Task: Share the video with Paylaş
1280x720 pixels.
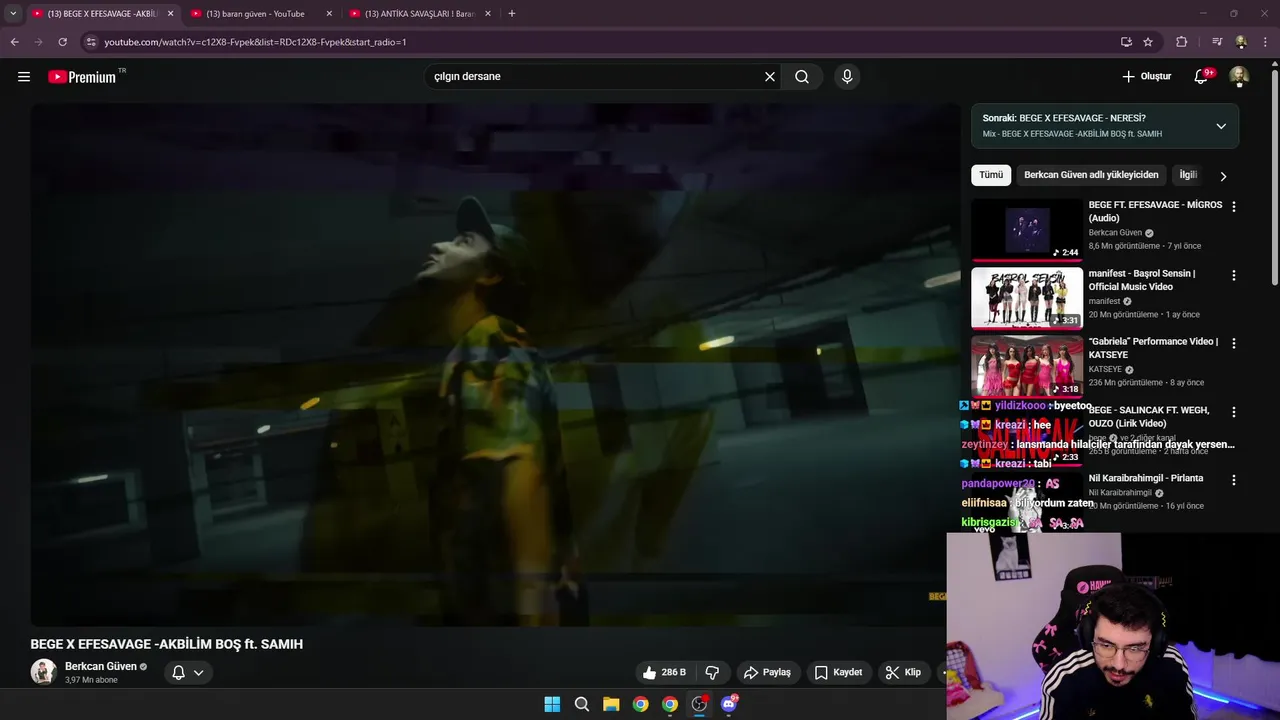Action: [768, 673]
